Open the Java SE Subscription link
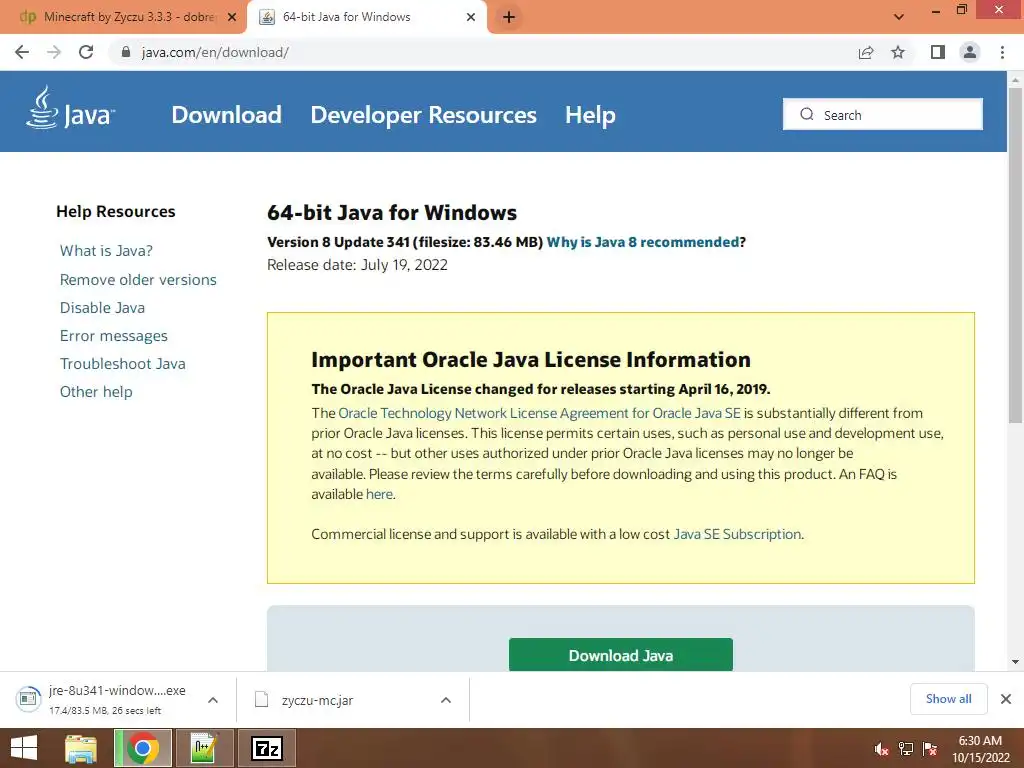The height and width of the screenshot is (768, 1024). point(737,534)
